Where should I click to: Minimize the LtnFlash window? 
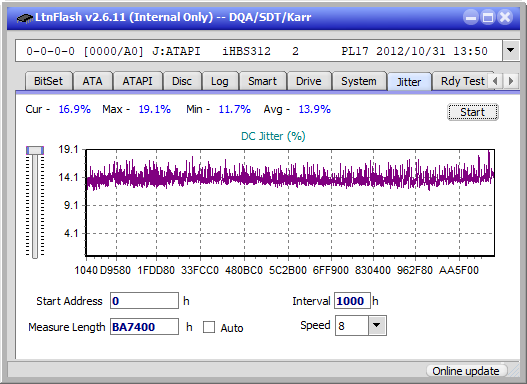(471, 17)
